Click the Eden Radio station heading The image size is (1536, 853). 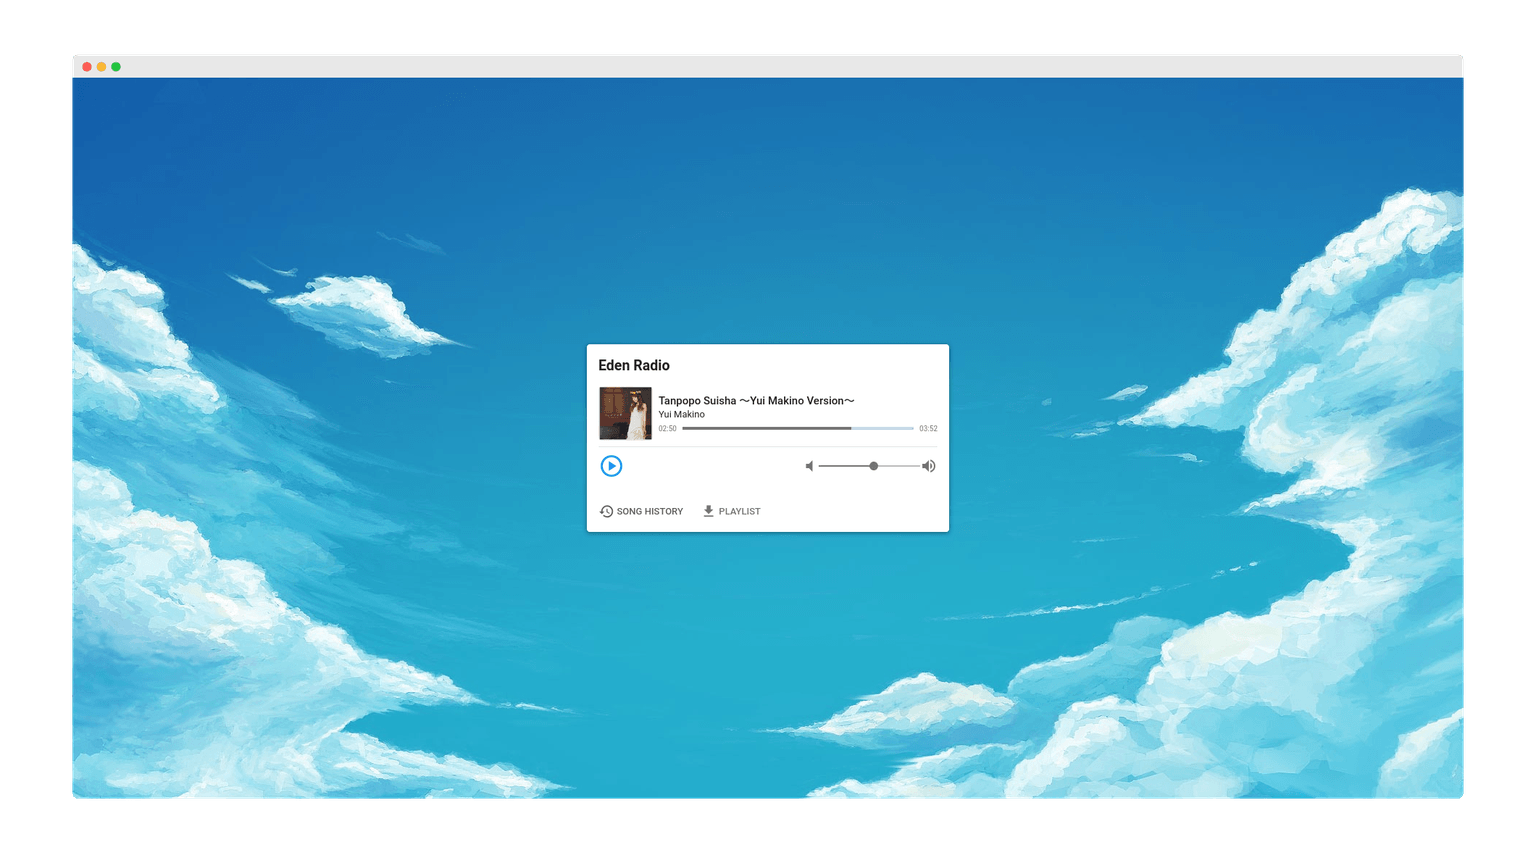(x=634, y=365)
